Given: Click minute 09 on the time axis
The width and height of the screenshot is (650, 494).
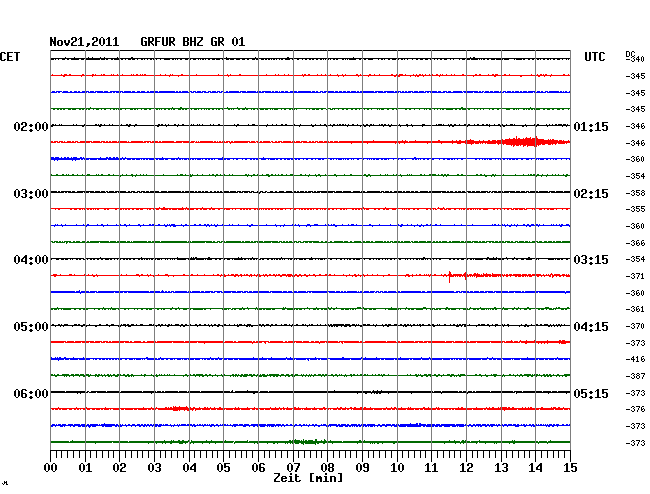Looking at the screenshot, I should 362,468.
